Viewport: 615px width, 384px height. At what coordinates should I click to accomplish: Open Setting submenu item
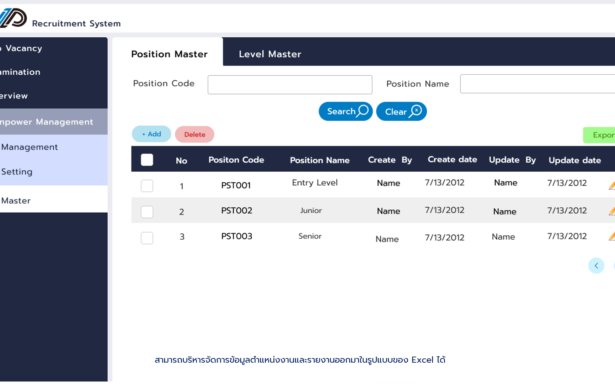click(x=54, y=172)
